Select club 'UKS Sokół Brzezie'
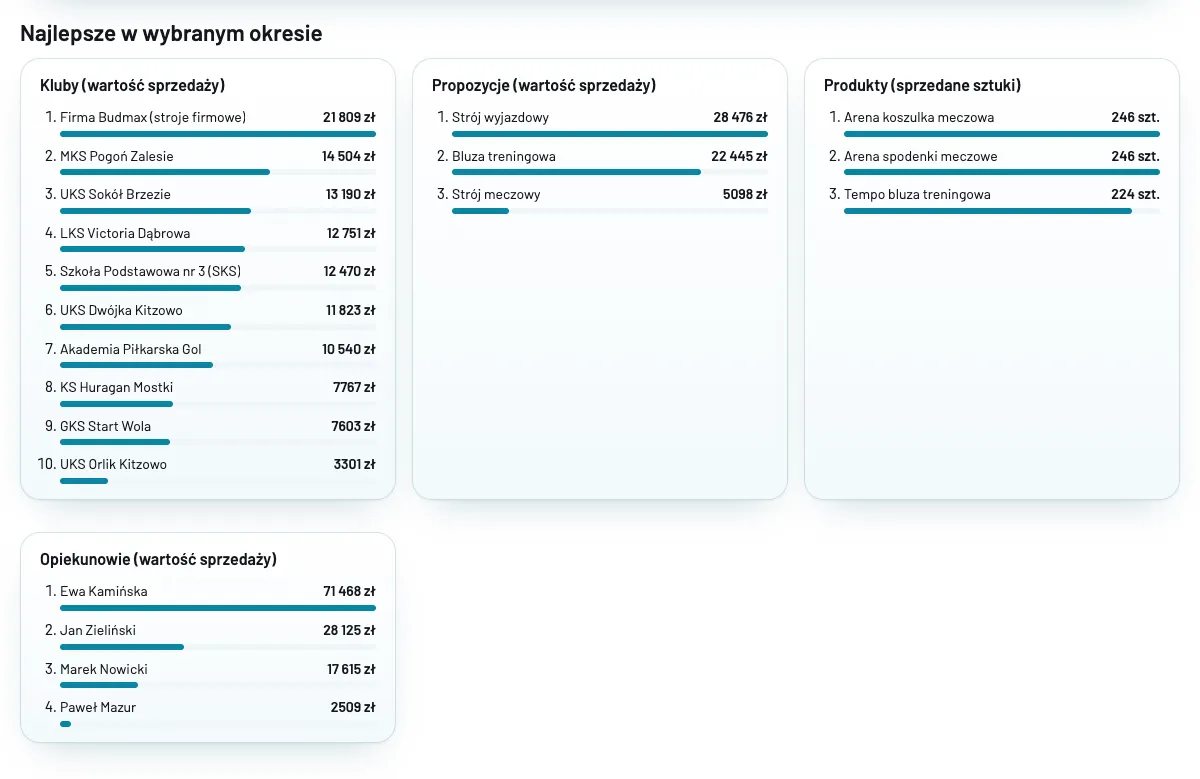This screenshot has height=779, width=1200. (x=115, y=194)
